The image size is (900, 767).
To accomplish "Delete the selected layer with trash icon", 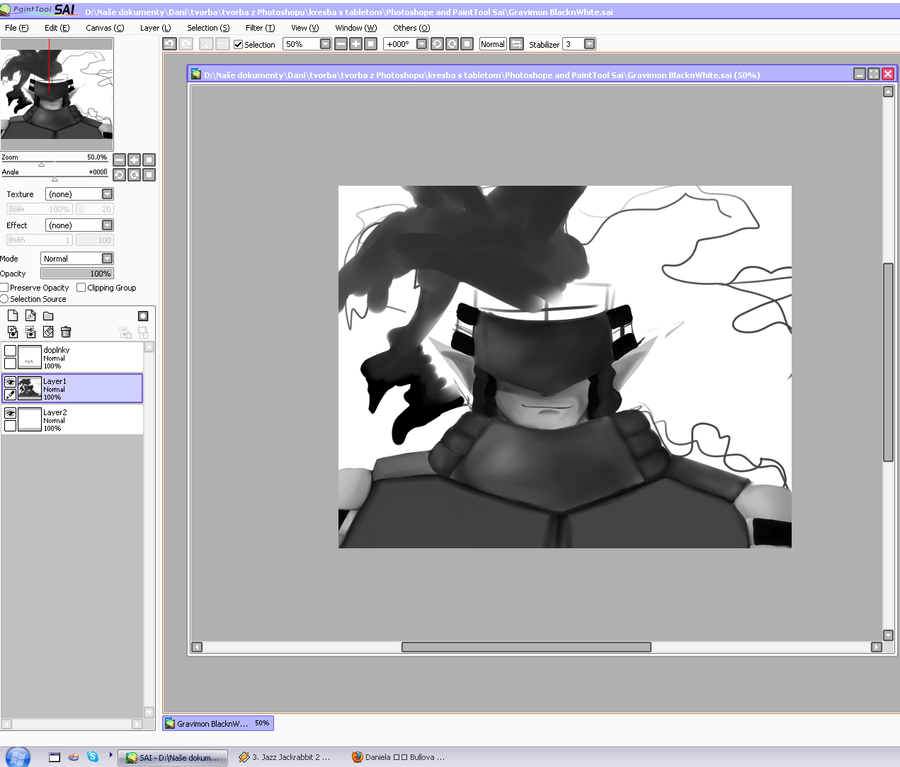I will click(x=66, y=332).
